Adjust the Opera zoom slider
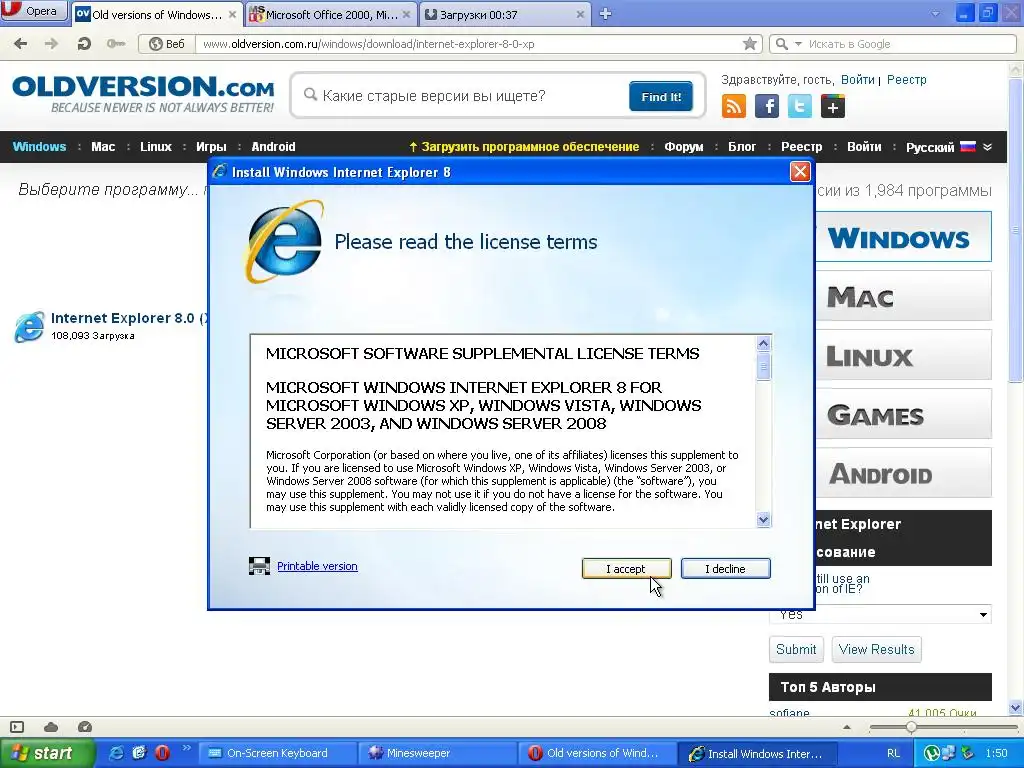This screenshot has height=768, width=1024. (x=910, y=727)
